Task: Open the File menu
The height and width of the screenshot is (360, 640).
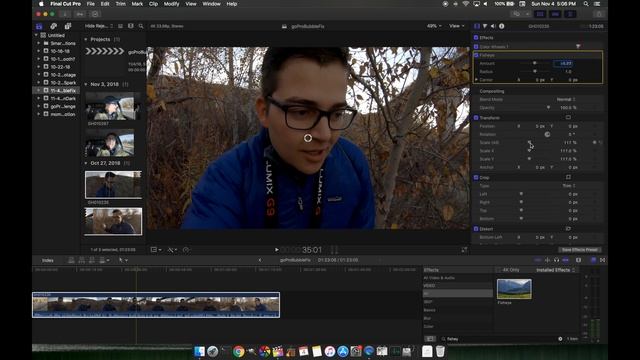Action: pos(91,4)
